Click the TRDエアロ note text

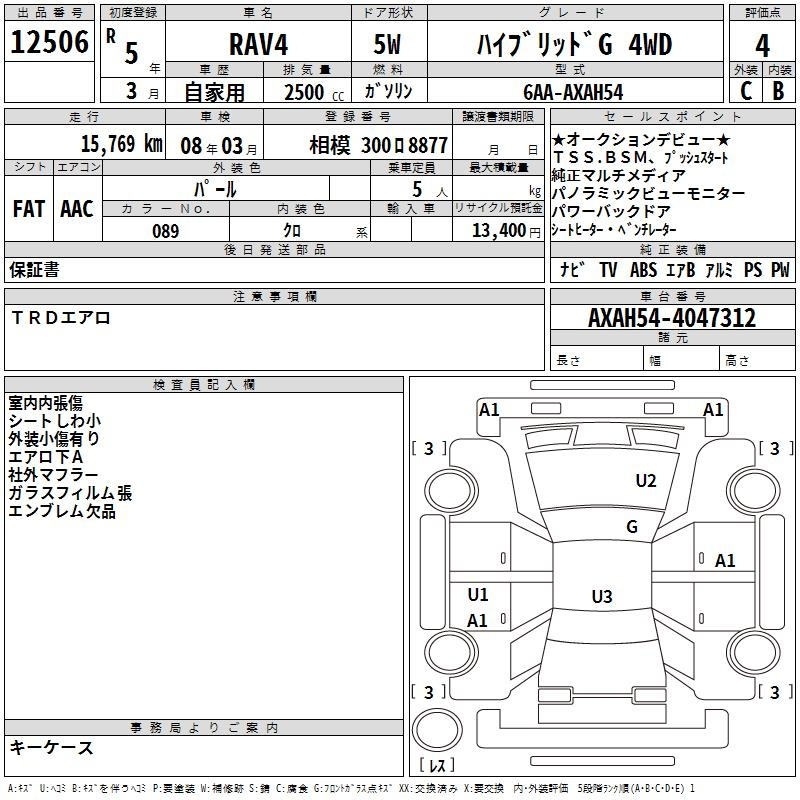coord(61,318)
